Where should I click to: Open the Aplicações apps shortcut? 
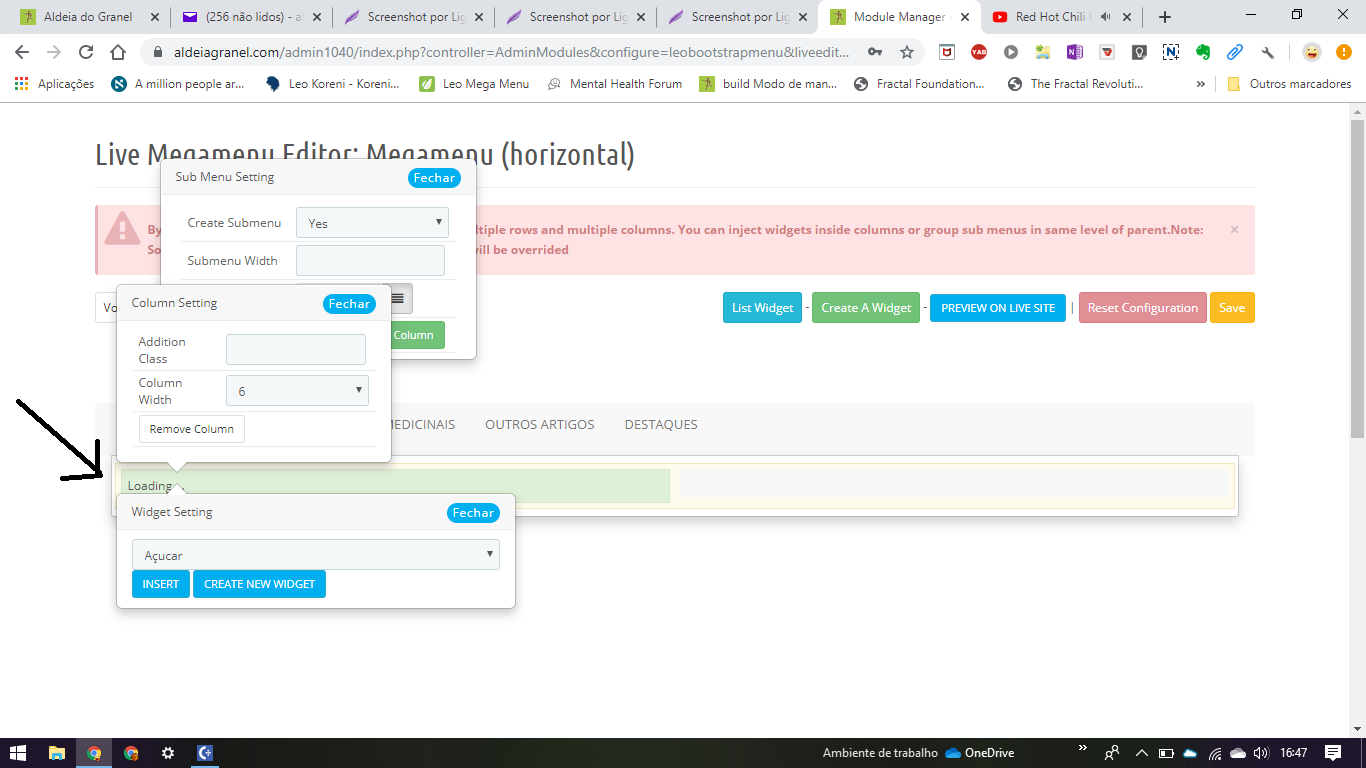[x=55, y=84]
